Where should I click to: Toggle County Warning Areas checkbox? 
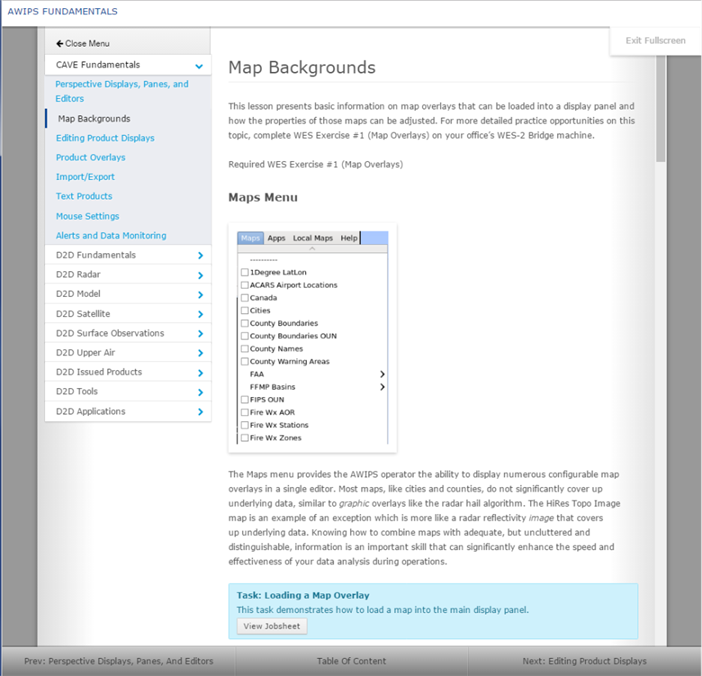coord(244,361)
